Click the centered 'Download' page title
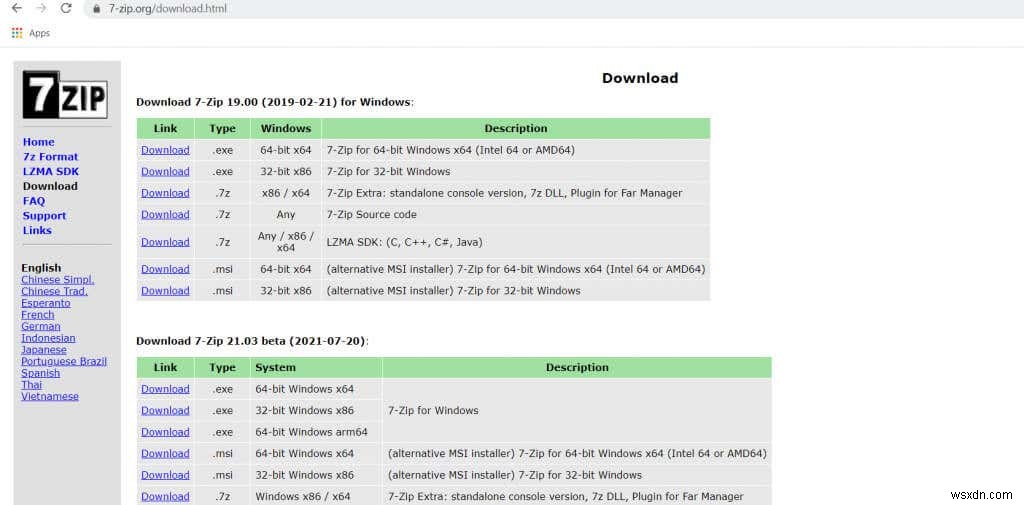The height and width of the screenshot is (505, 1024). pyautogui.click(x=640, y=78)
